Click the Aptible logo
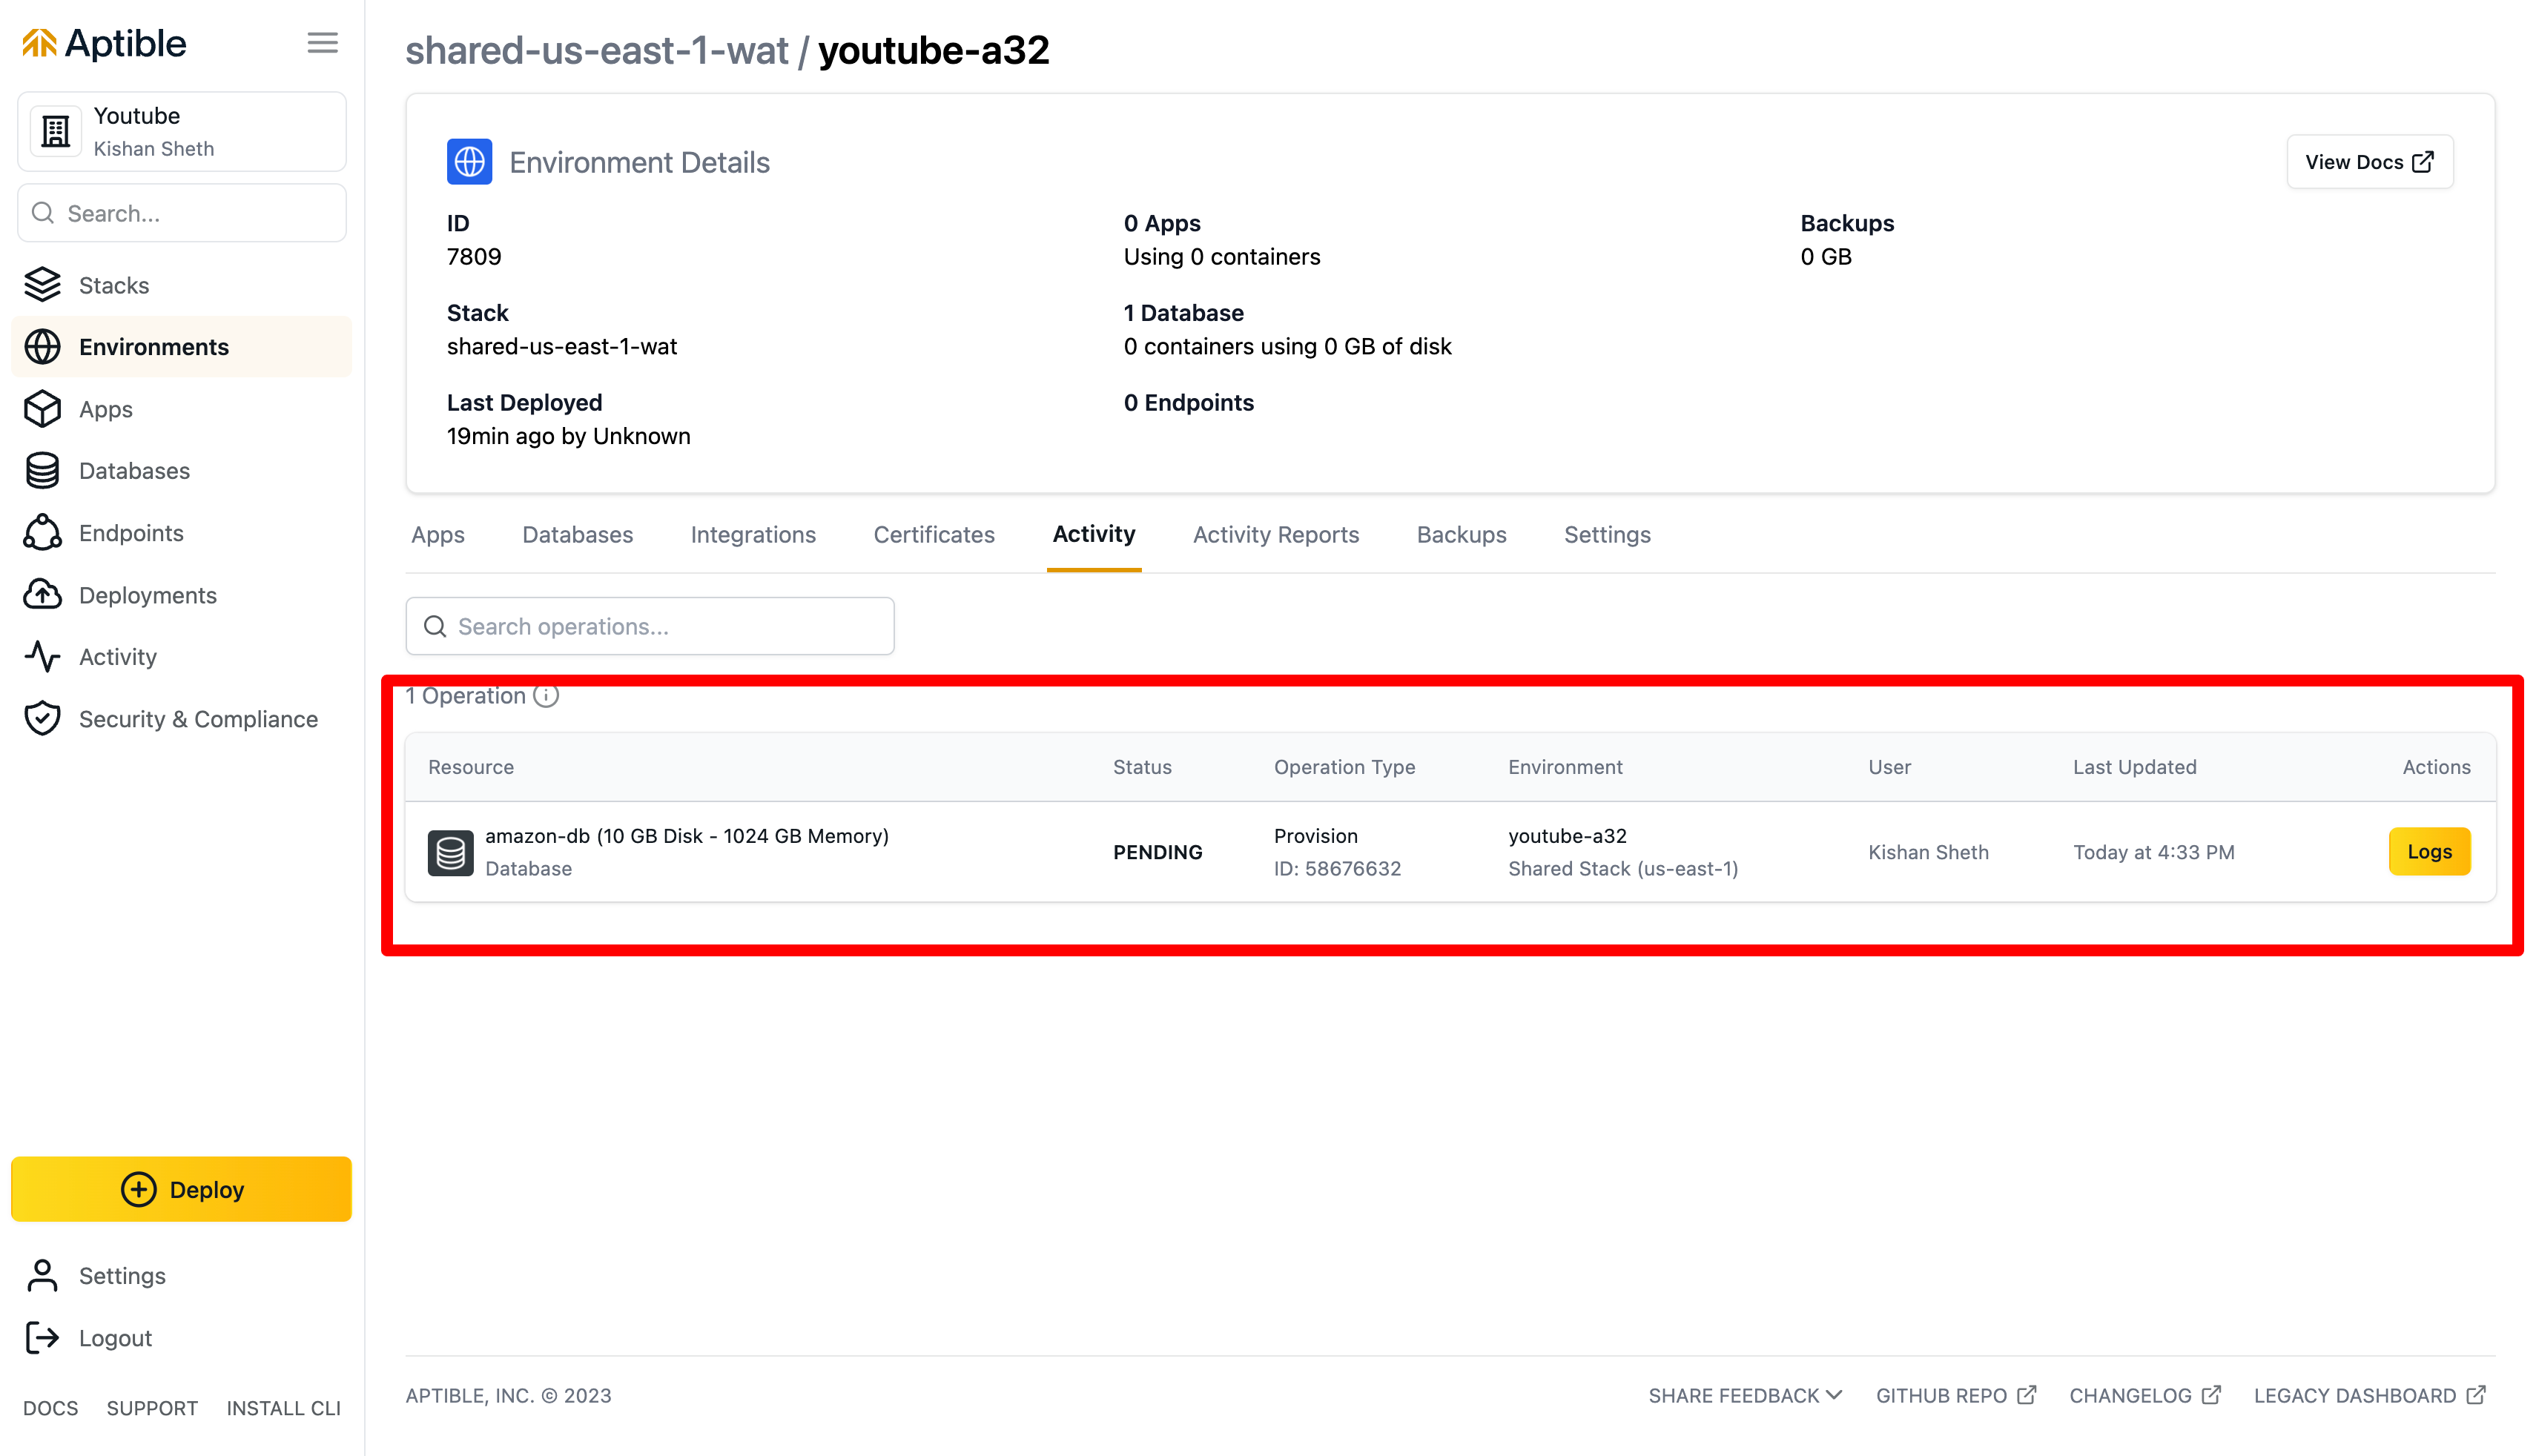 [x=103, y=43]
